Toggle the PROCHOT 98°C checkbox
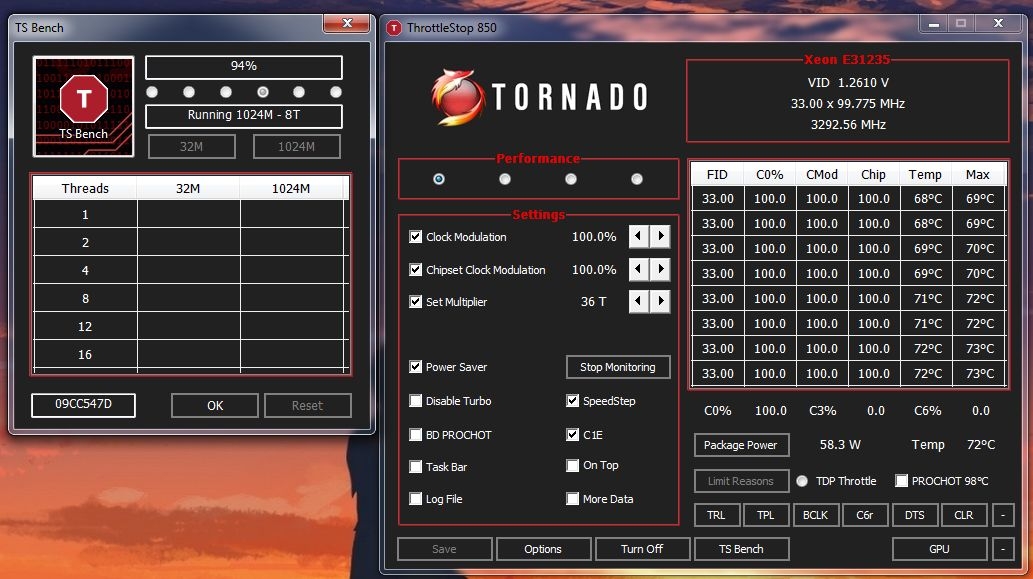1033x579 pixels. pyautogui.click(x=901, y=481)
